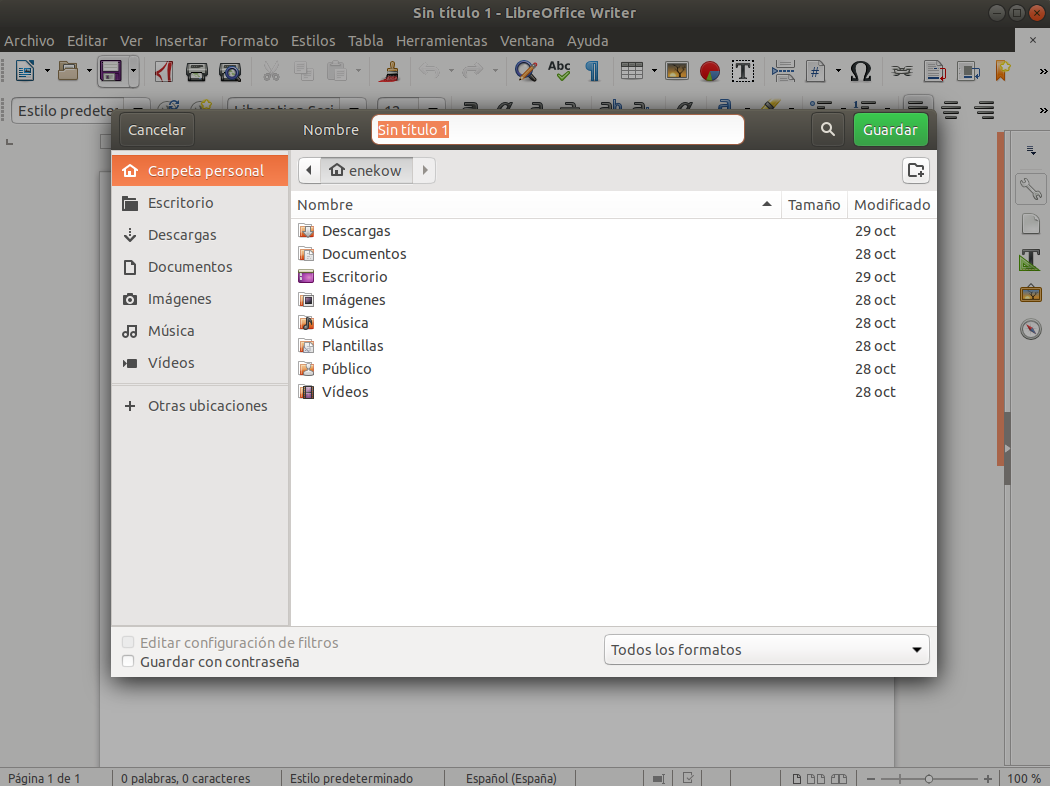
Task: Click the zoom slider in status bar
Action: (x=928, y=778)
